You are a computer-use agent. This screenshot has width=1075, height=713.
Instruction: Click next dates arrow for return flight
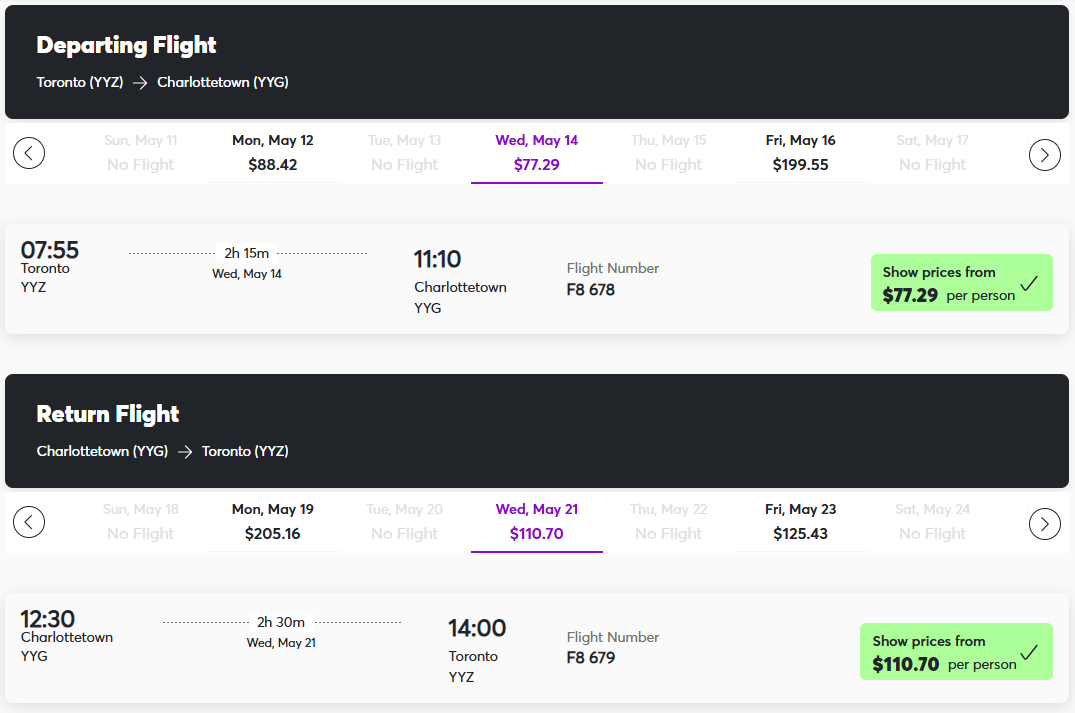pos(1045,524)
